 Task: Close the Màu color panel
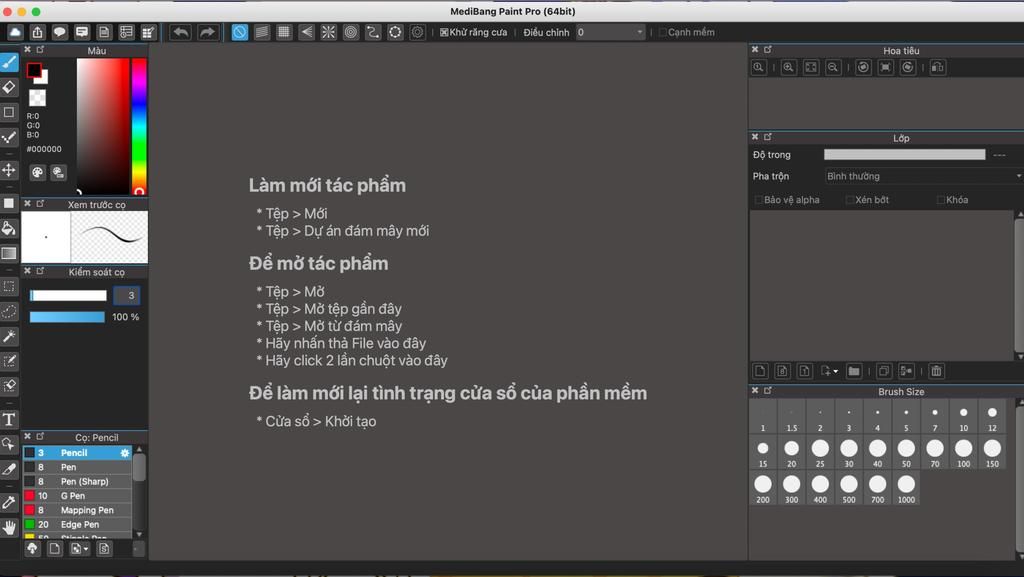point(27,50)
